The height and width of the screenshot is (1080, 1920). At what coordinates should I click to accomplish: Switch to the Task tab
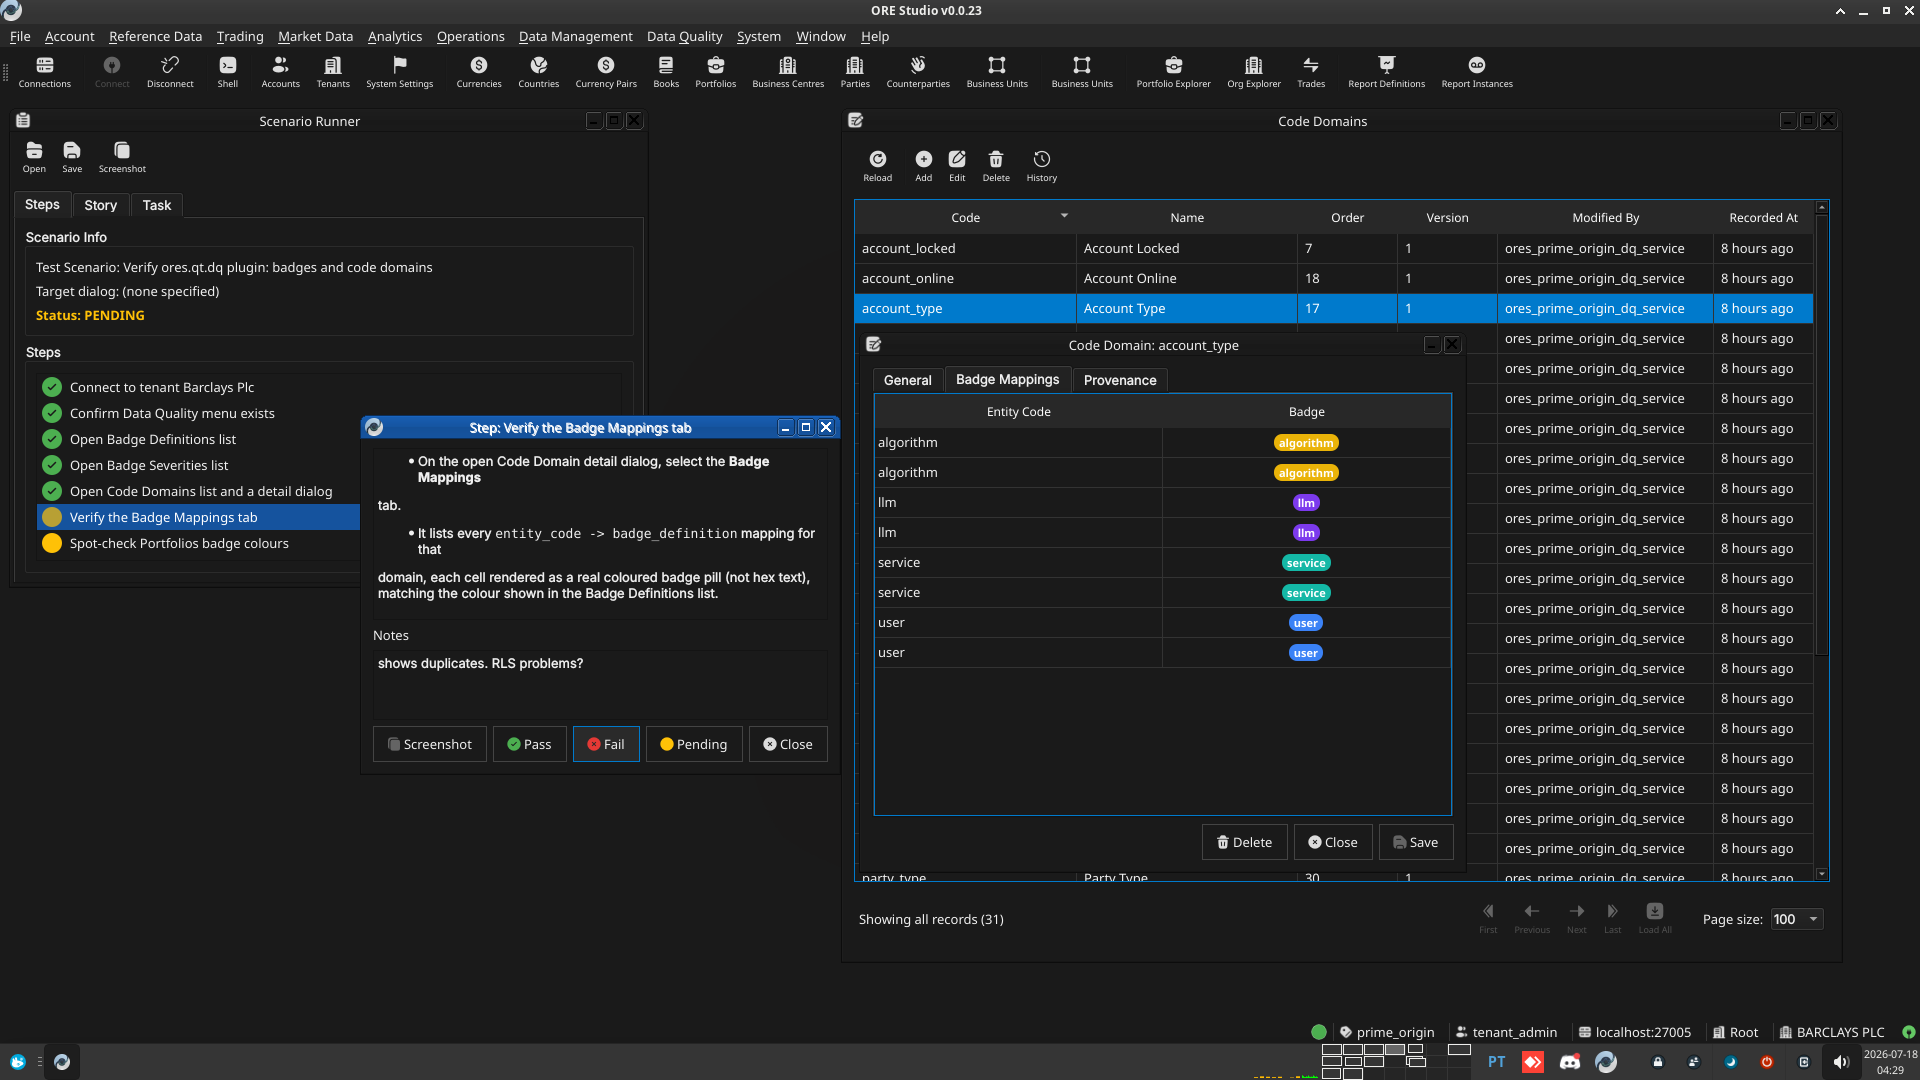[x=156, y=205]
